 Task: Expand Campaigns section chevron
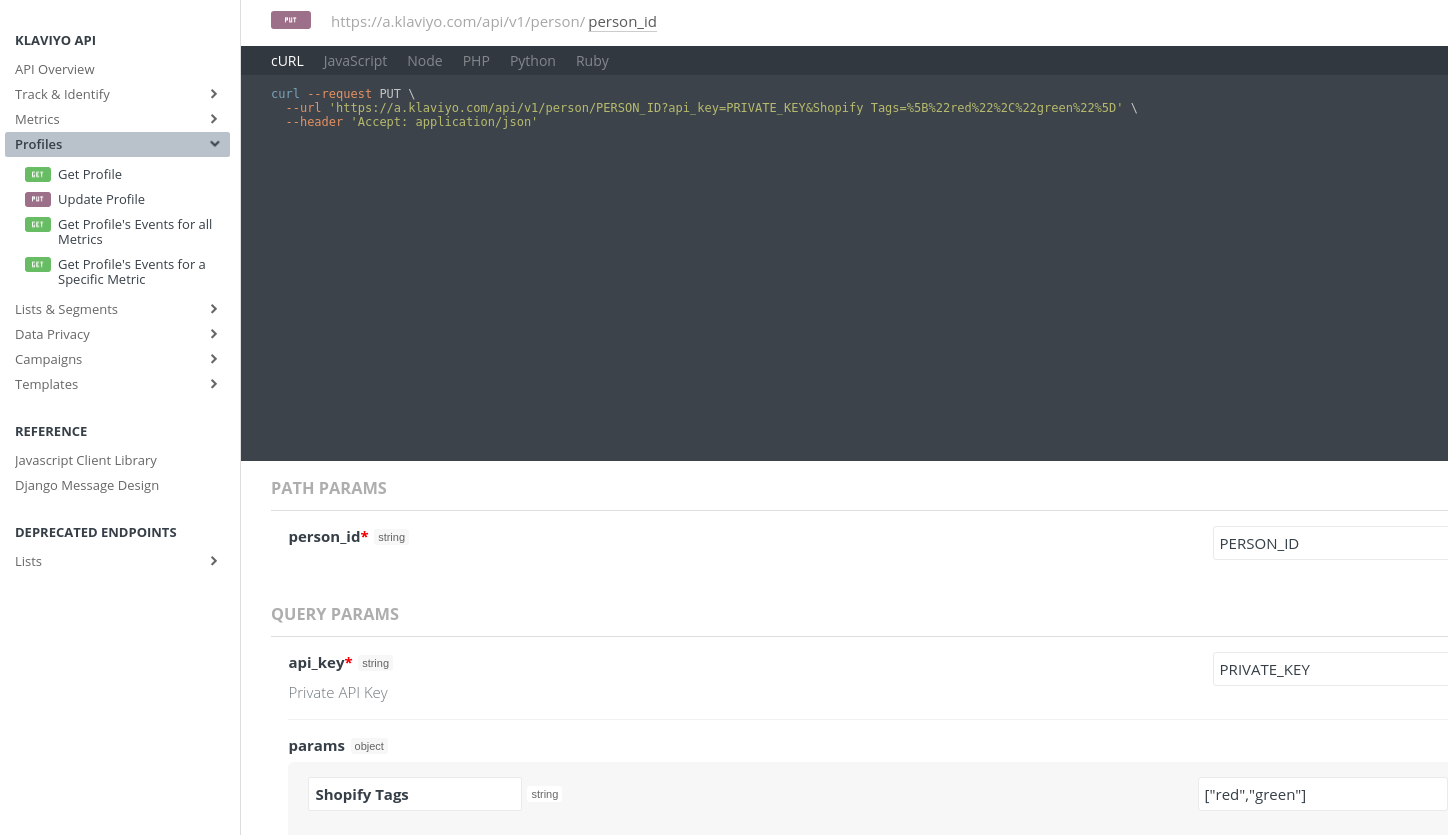coord(213,359)
